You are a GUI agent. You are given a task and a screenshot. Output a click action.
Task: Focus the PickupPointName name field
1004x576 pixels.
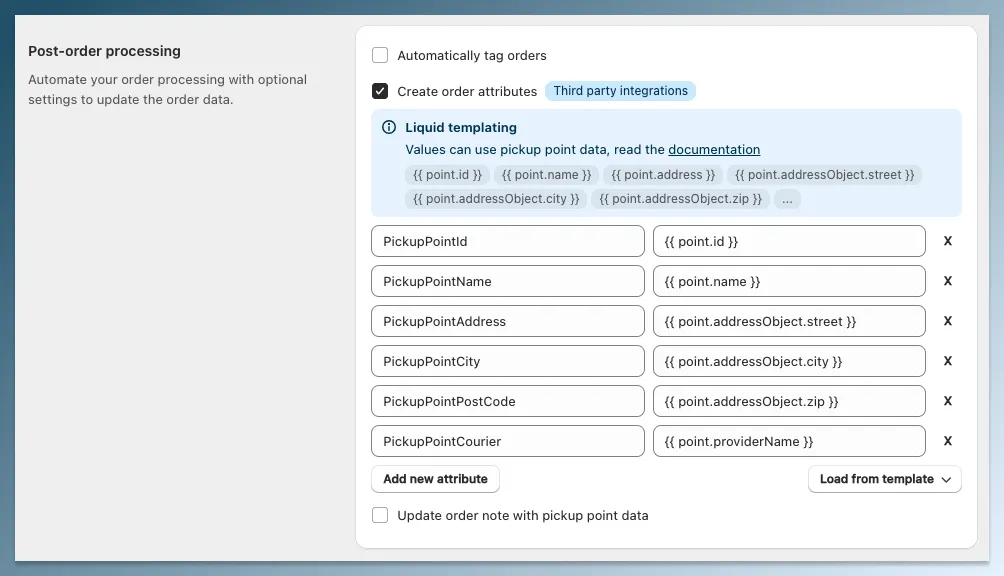point(508,282)
